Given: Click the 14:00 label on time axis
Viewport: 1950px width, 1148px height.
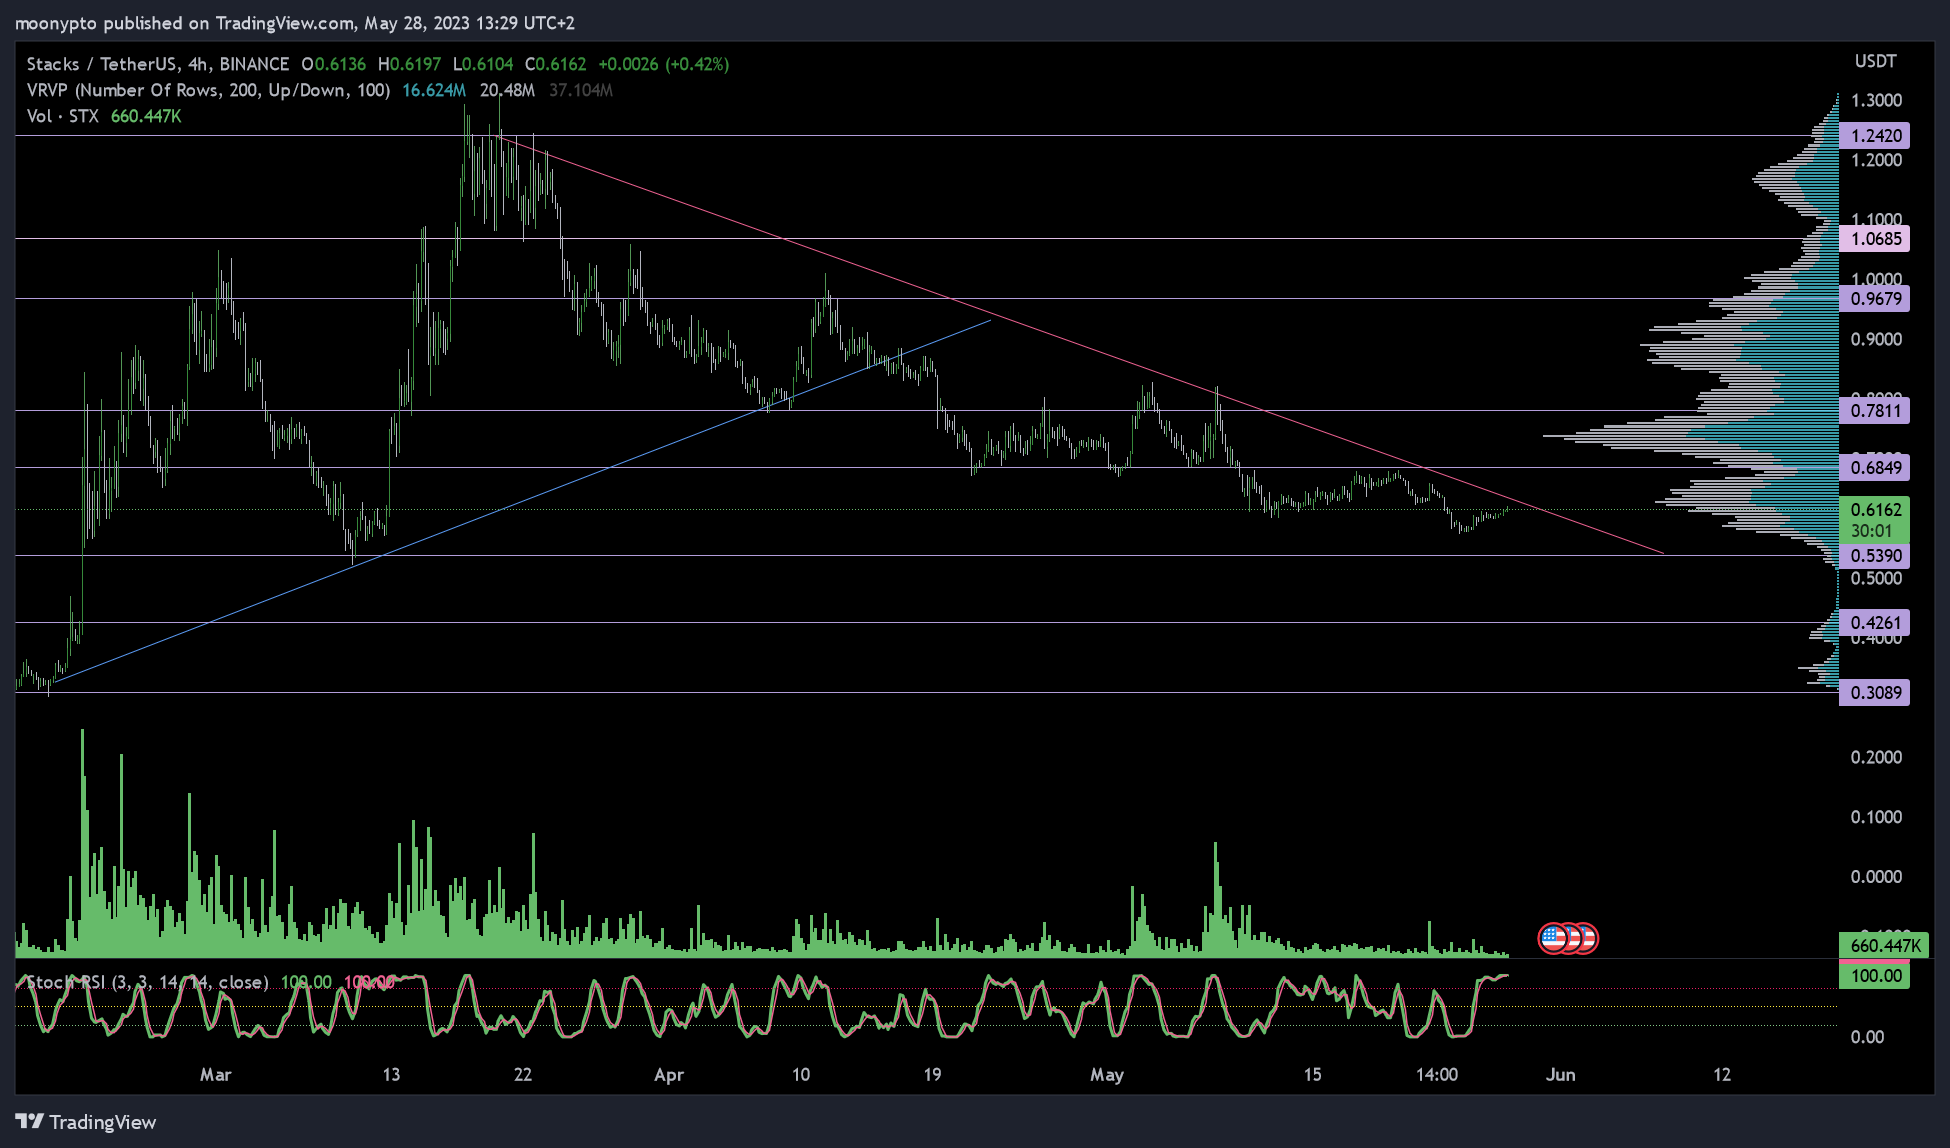Looking at the screenshot, I should click(x=1437, y=1075).
